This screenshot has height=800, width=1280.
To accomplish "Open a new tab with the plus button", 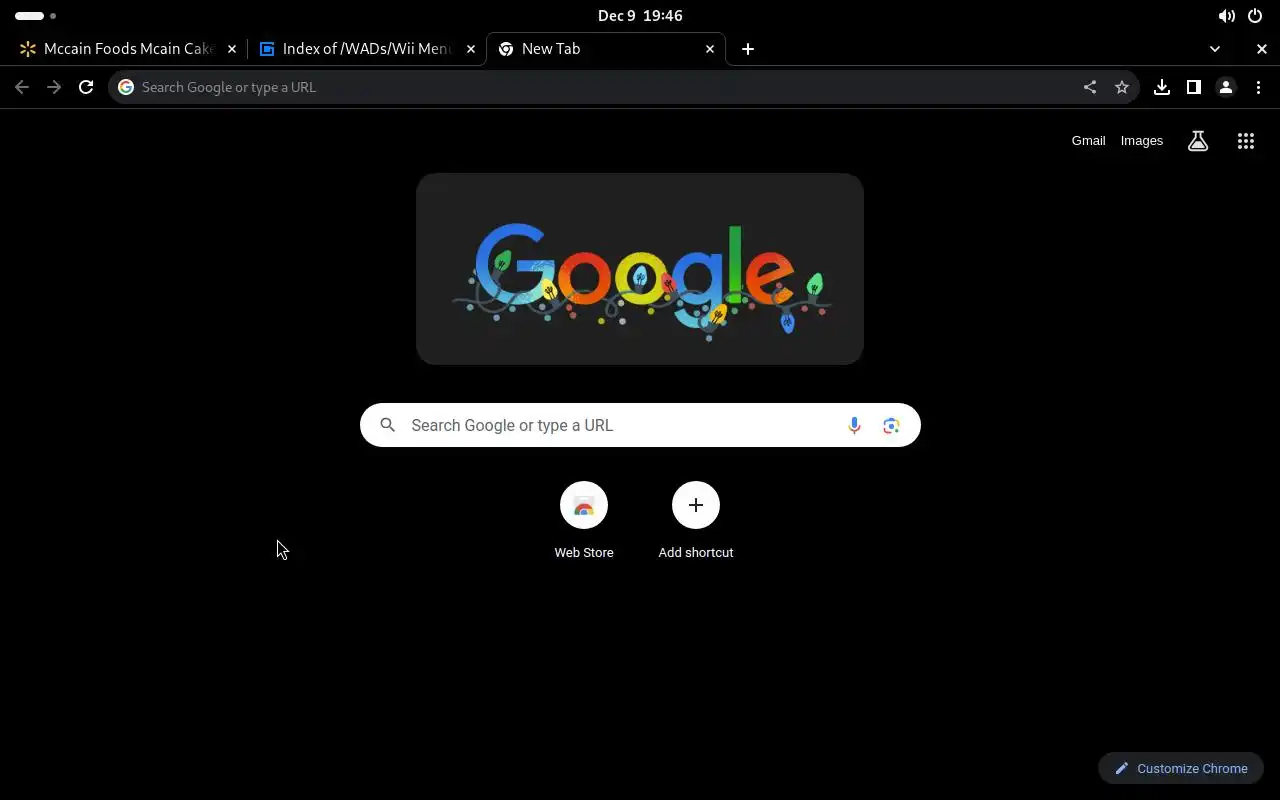I will coord(748,49).
